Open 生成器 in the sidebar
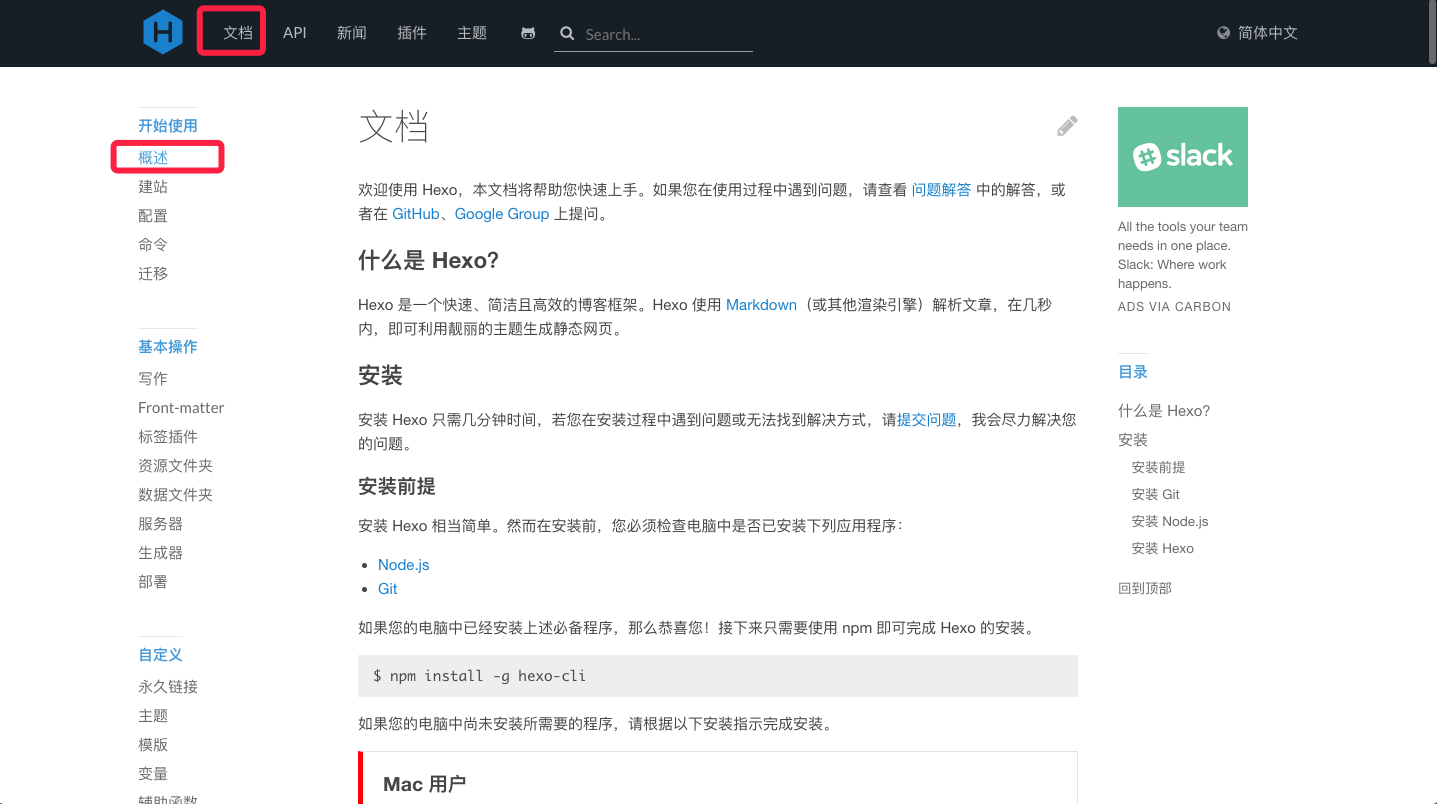The image size is (1437, 804). pyautogui.click(x=160, y=552)
